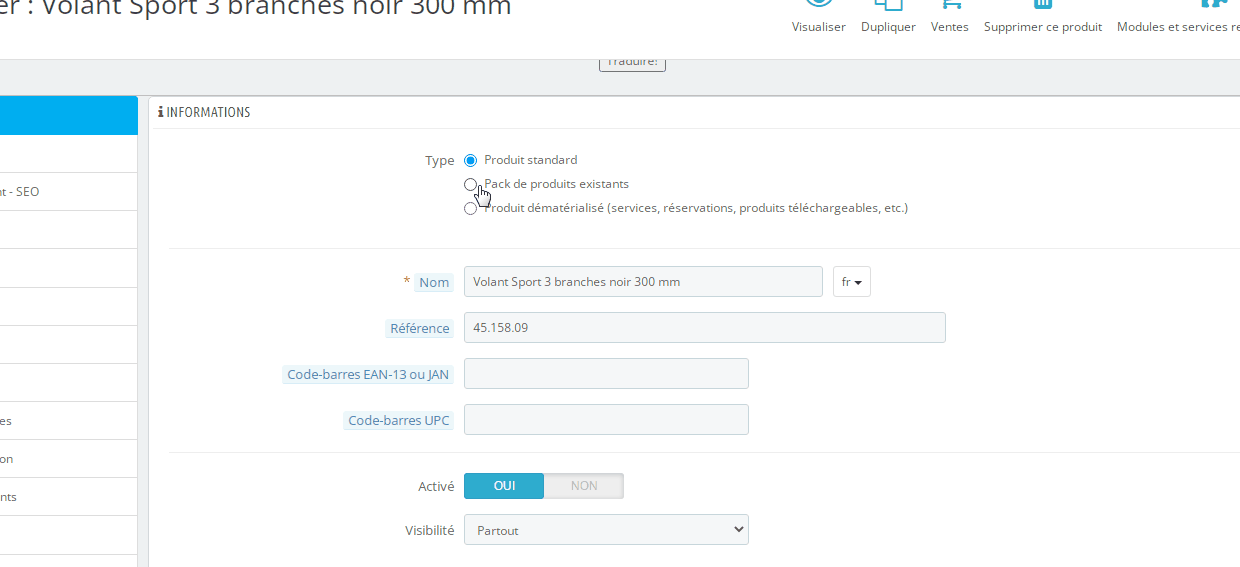Select the highlighted blue sidebar tab
The width and height of the screenshot is (1240, 567).
coord(68,115)
